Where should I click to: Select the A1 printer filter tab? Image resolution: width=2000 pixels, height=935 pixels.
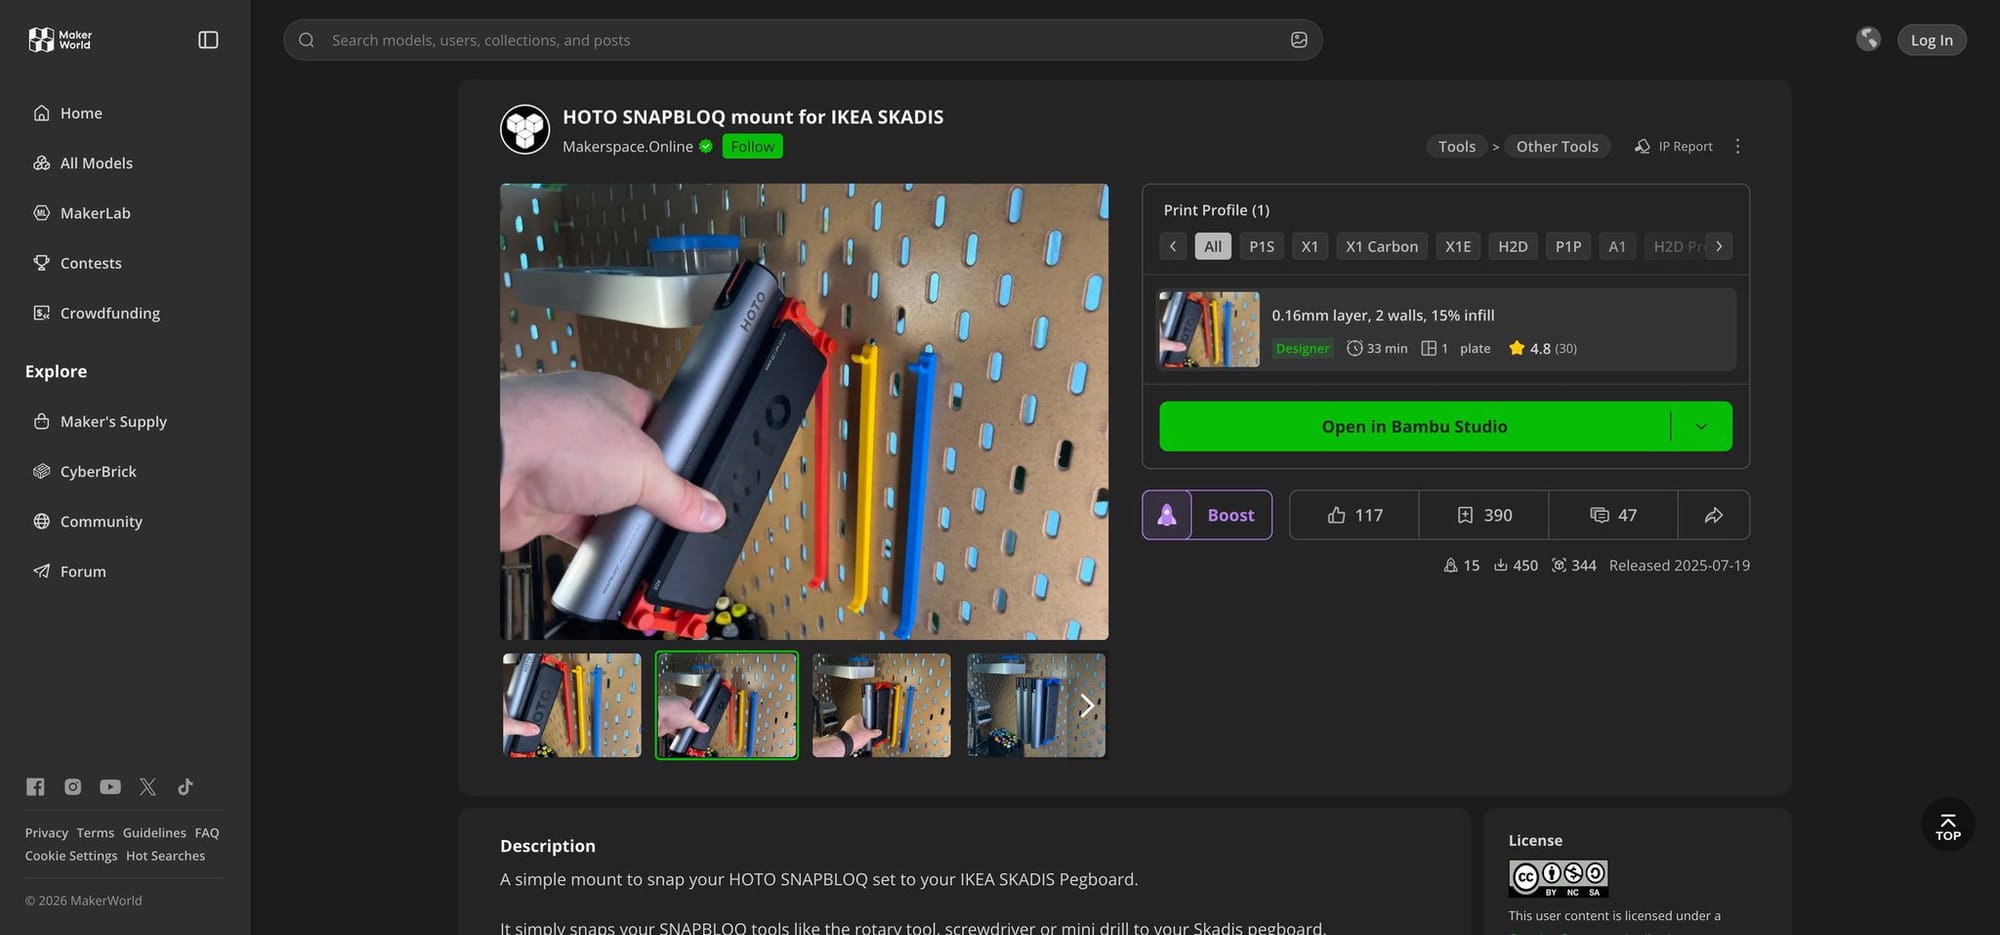[1617, 246]
